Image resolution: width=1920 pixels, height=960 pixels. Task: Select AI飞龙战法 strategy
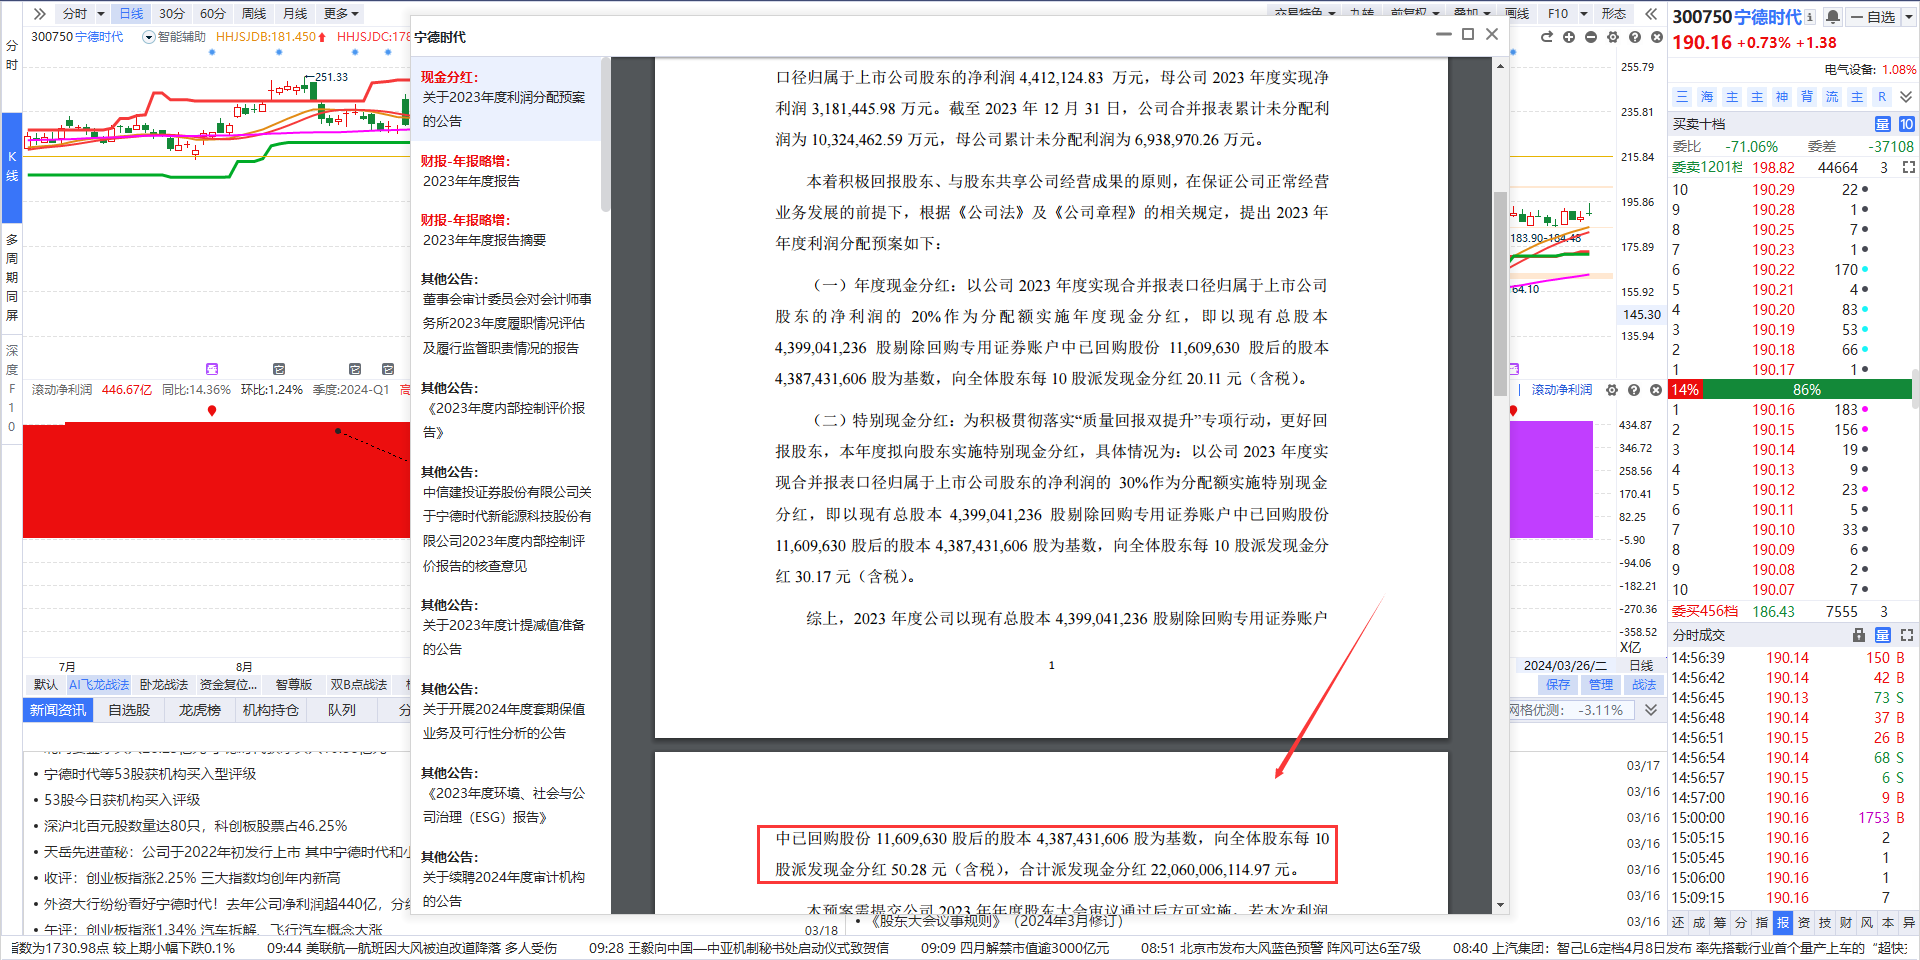tap(99, 685)
